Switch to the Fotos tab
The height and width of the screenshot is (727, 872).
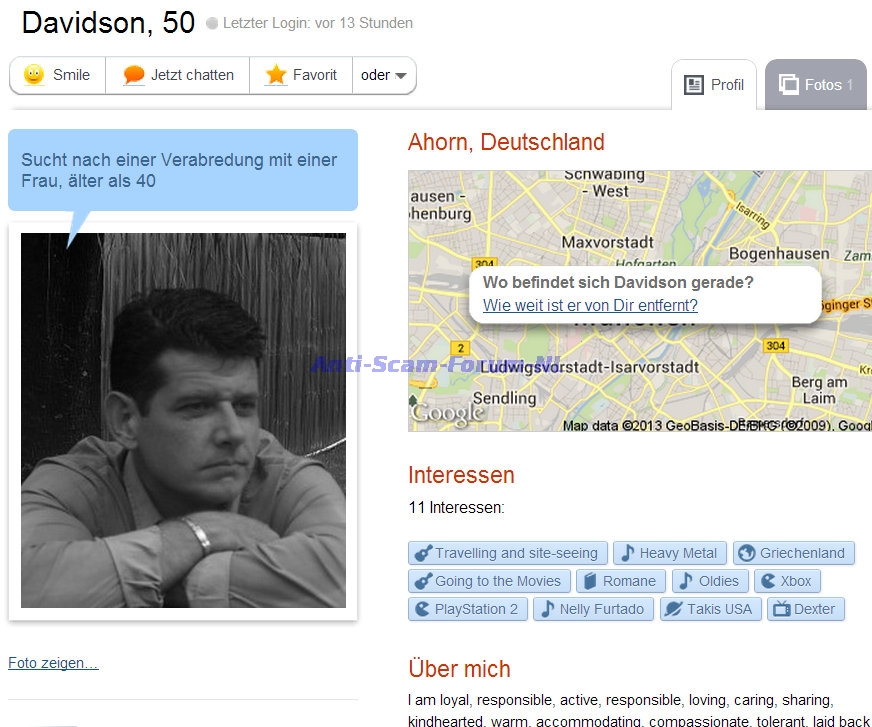[816, 85]
